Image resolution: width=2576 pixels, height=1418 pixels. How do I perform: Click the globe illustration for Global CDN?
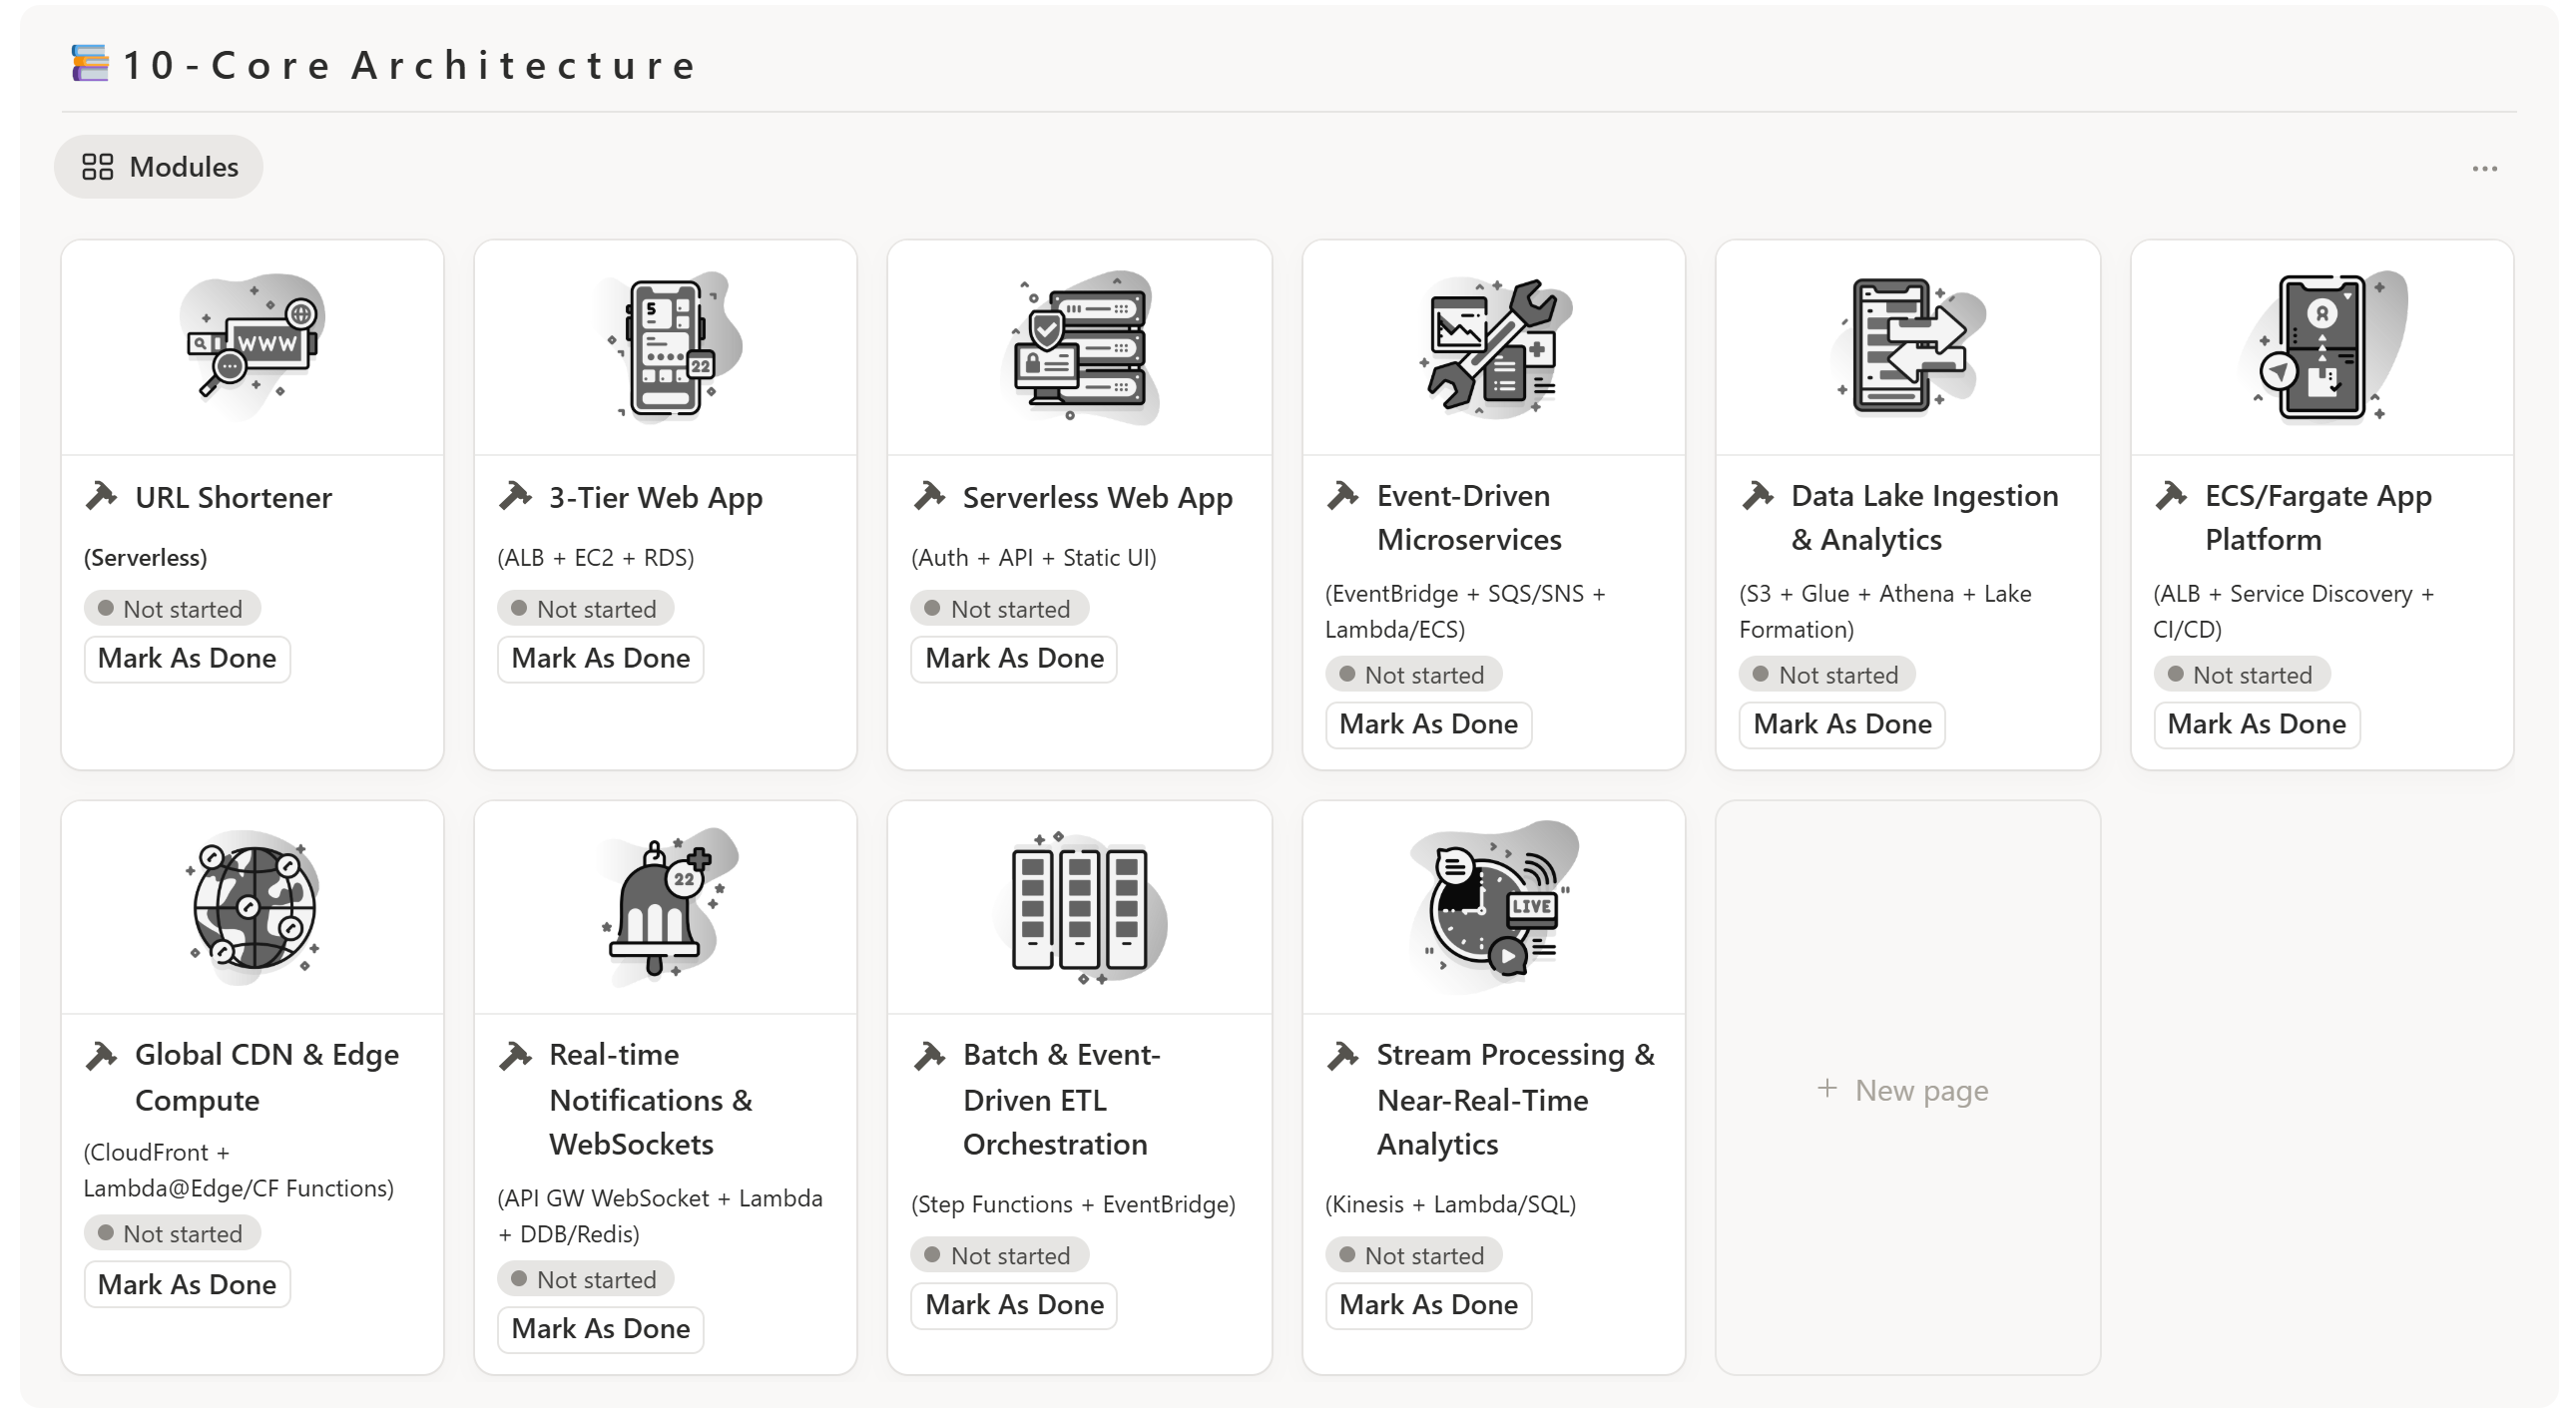[253, 907]
